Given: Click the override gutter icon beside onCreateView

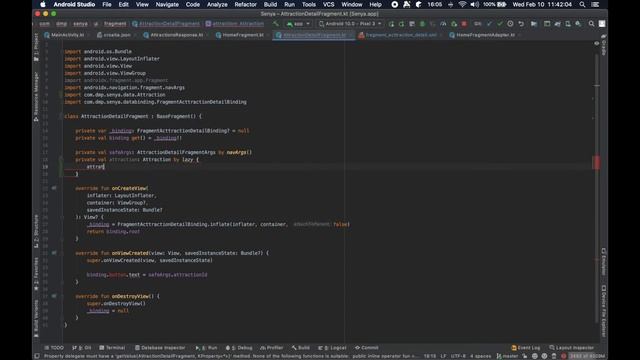Looking at the screenshot, I should point(54,188).
